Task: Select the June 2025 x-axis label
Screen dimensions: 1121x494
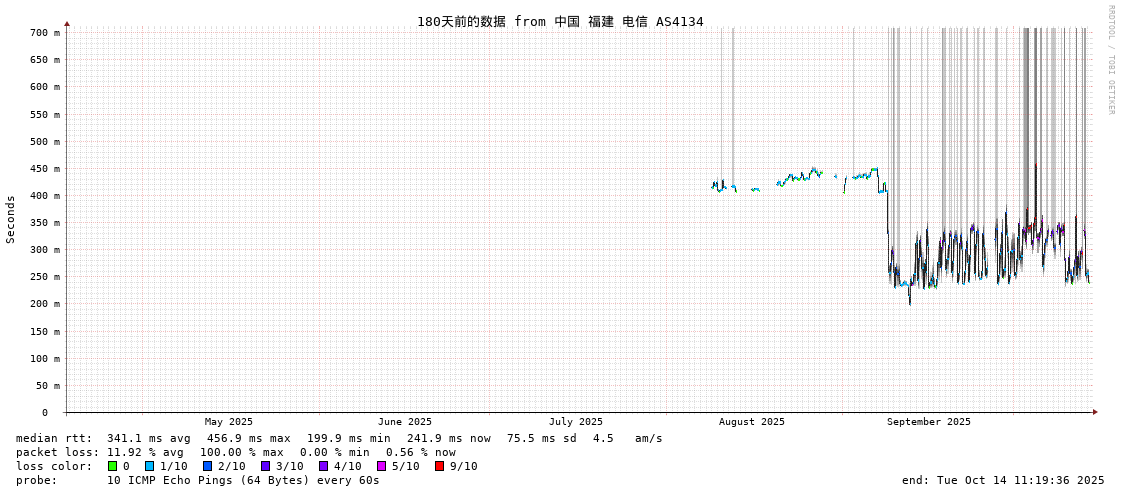Action: point(405,422)
